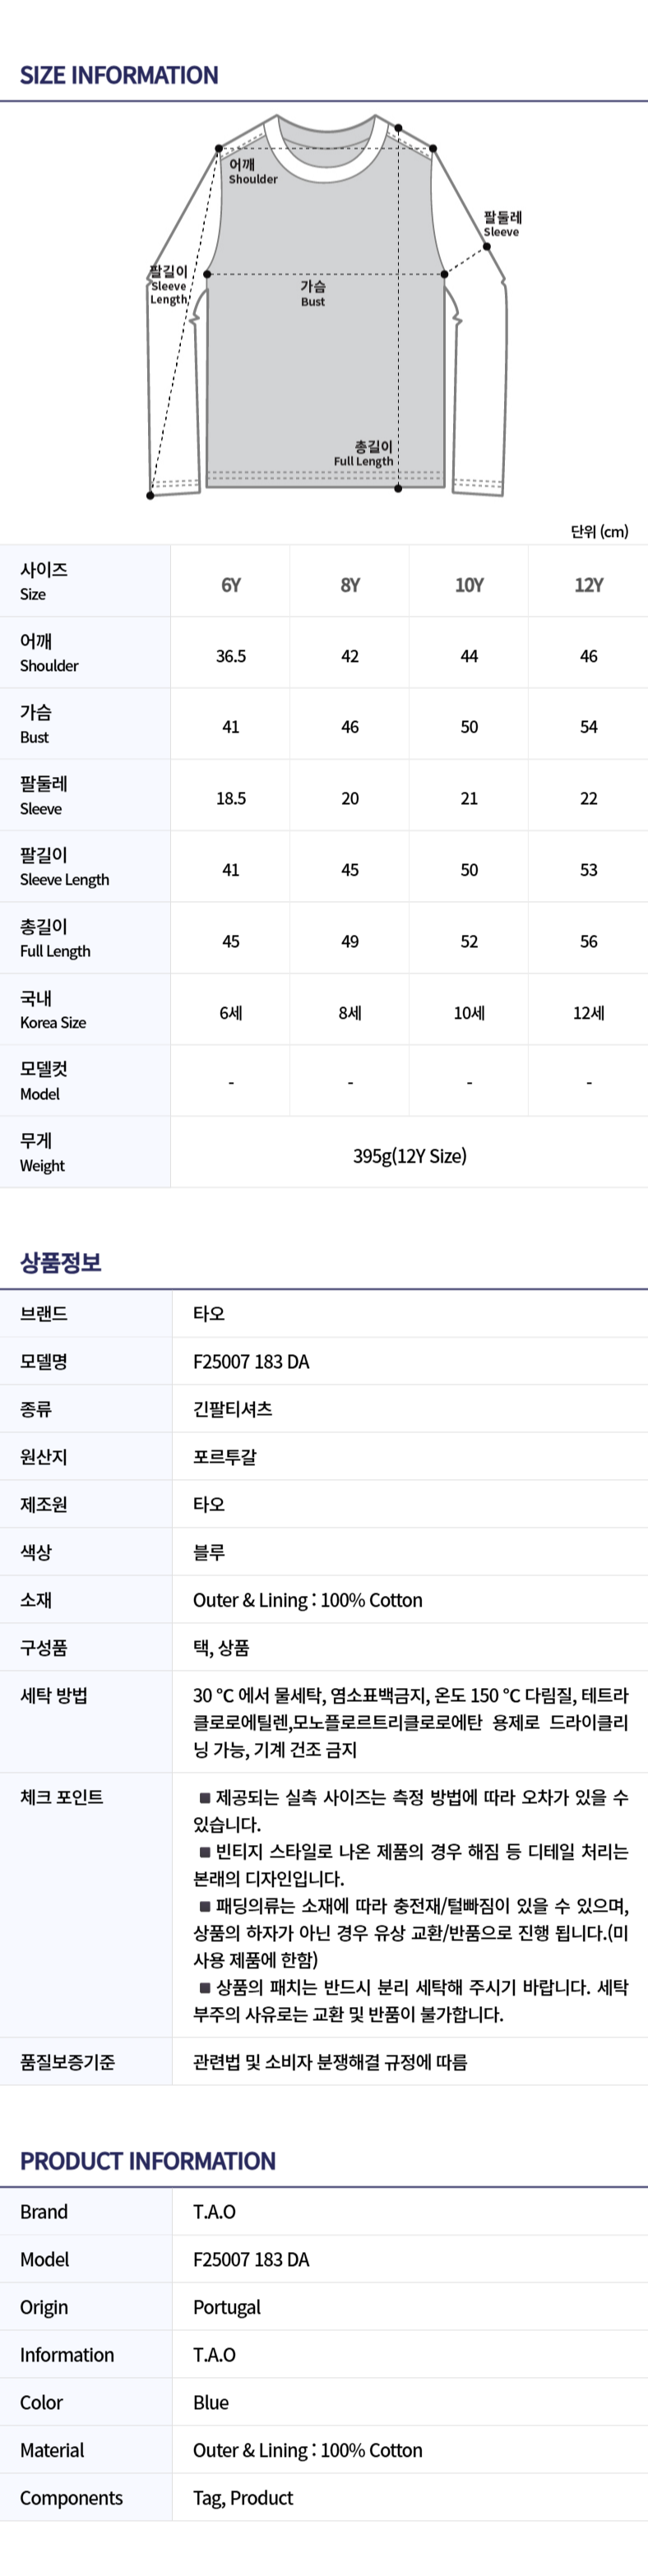
Task: Select the 8Y size column header
Action: (350, 585)
